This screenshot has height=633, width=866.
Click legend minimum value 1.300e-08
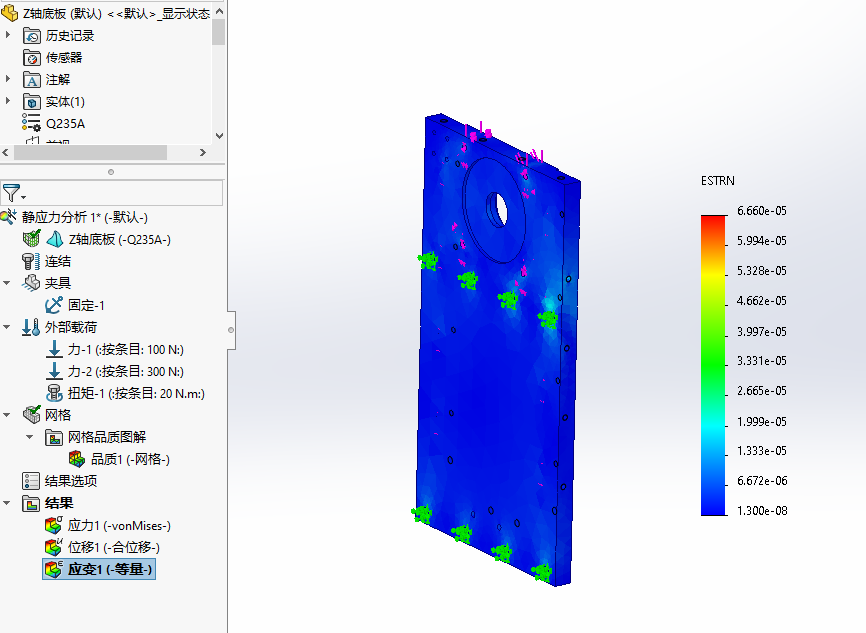click(x=762, y=510)
